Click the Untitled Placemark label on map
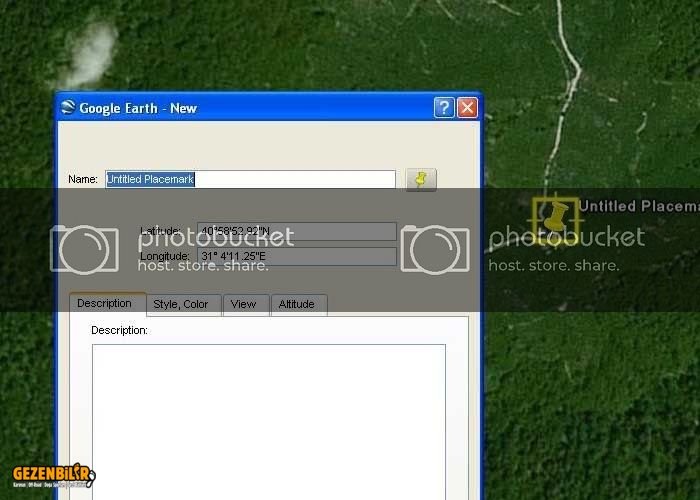 pos(639,206)
